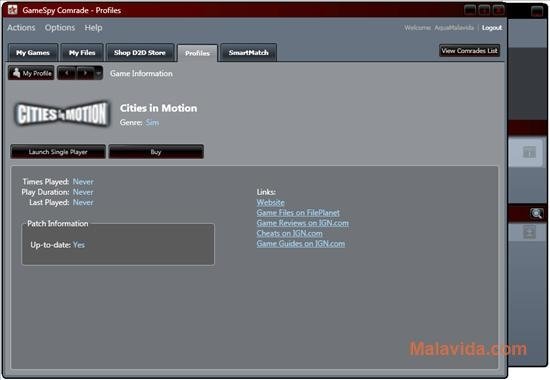Go forward with the right arrow navigation button
Screen dimensions: 550x380
[86, 73]
